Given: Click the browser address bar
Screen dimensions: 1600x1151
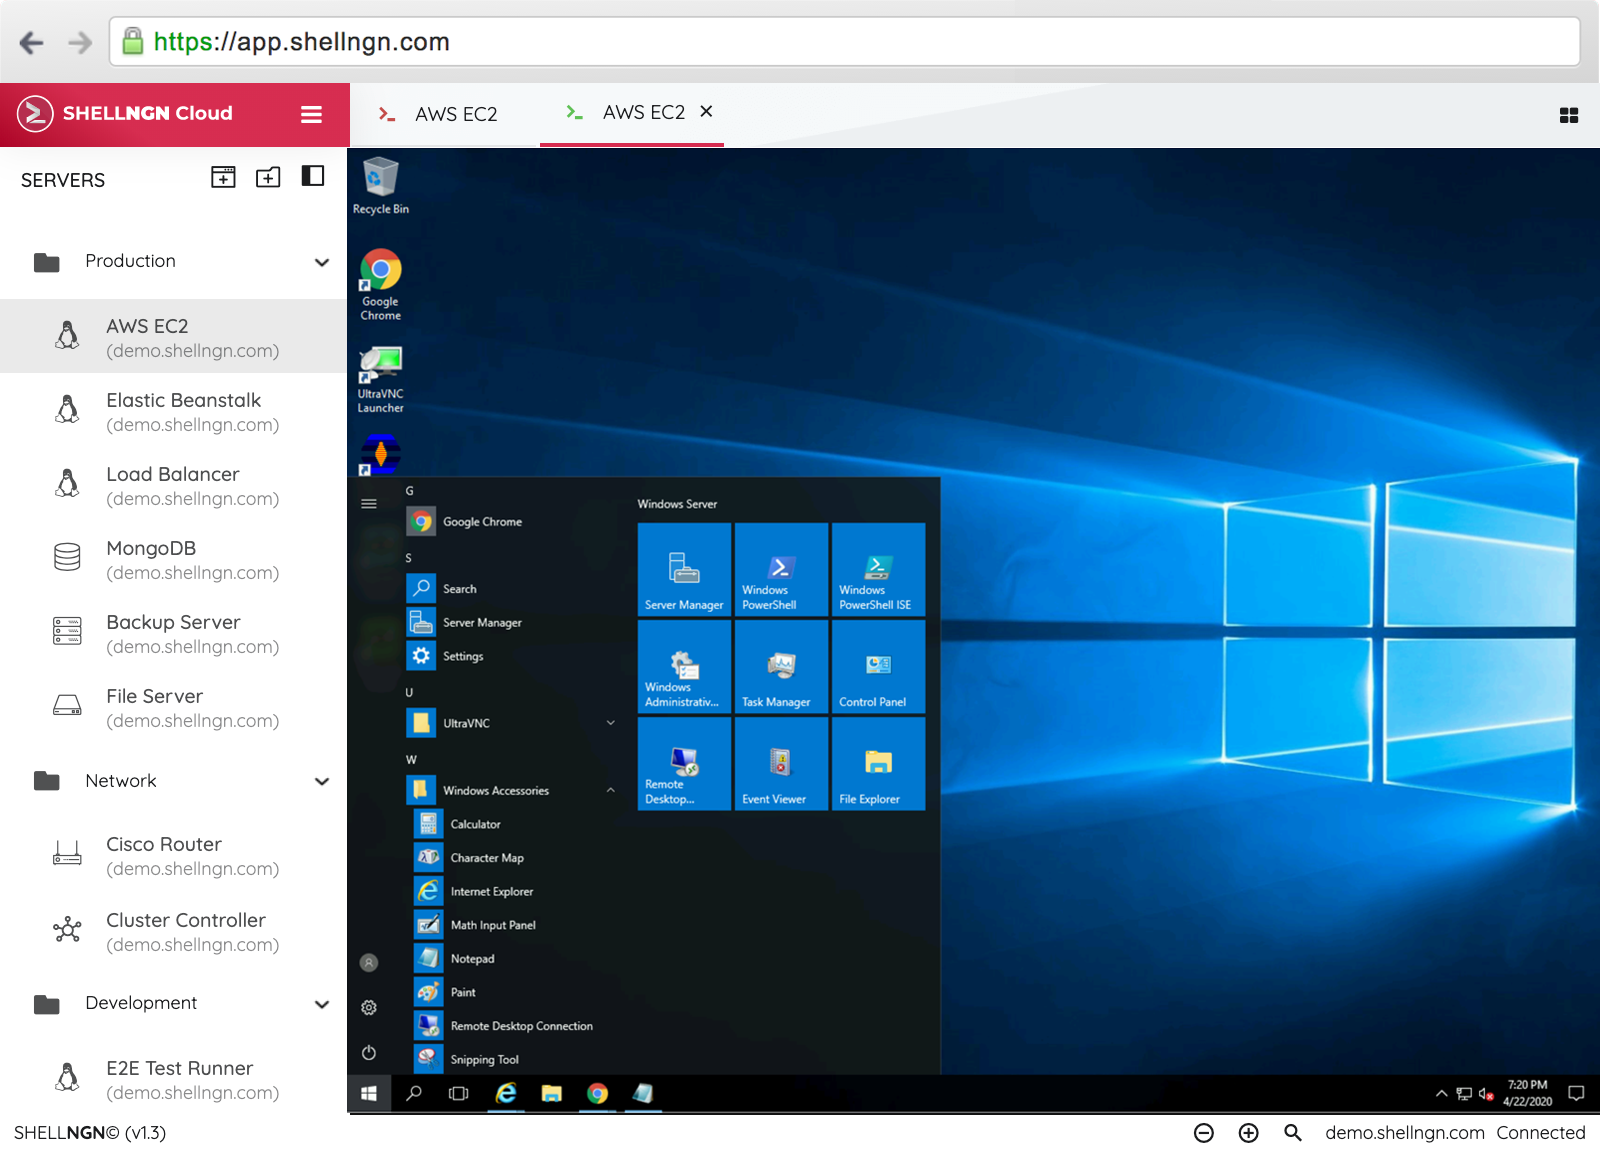Looking at the screenshot, I should coord(844,42).
